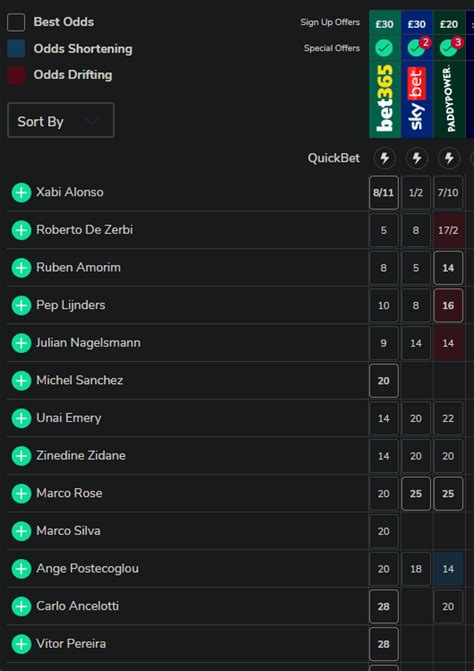
Task: Select bet365 £30 sign up offer
Action: (x=385, y=23)
